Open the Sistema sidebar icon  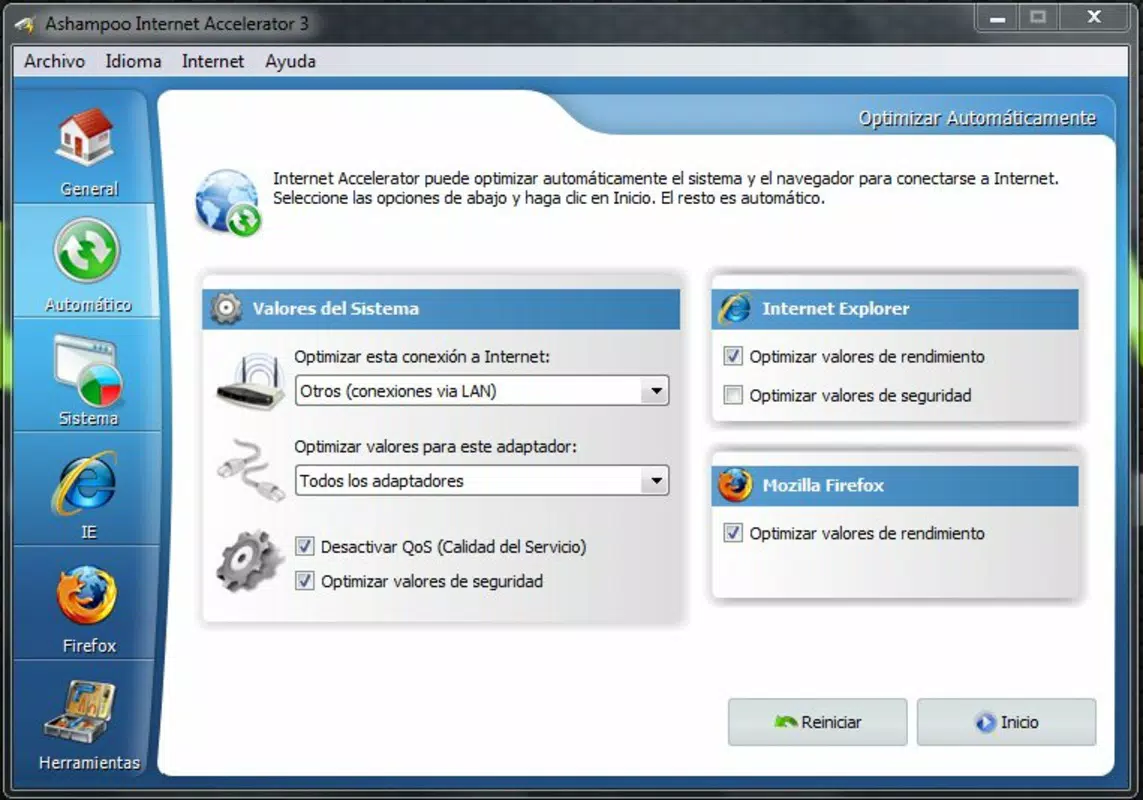tap(87, 370)
